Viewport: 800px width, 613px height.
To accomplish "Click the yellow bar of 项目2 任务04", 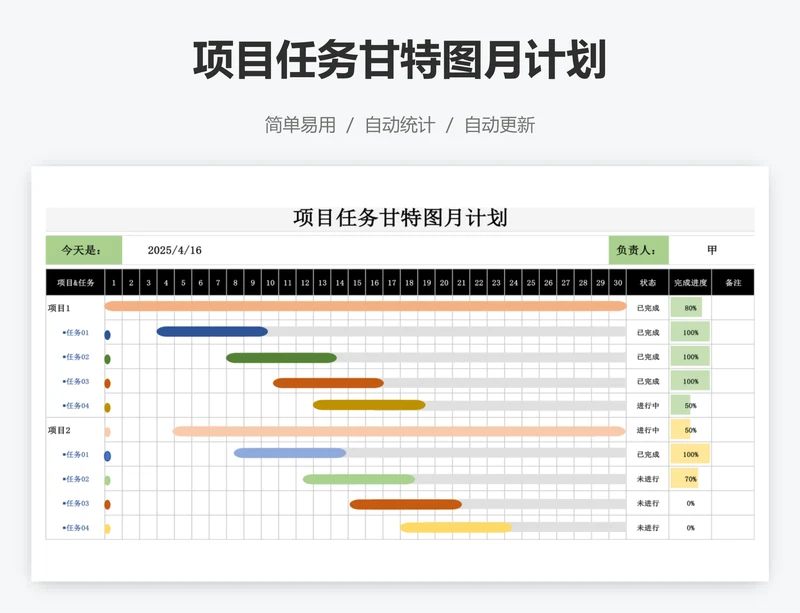I will click(x=456, y=527).
